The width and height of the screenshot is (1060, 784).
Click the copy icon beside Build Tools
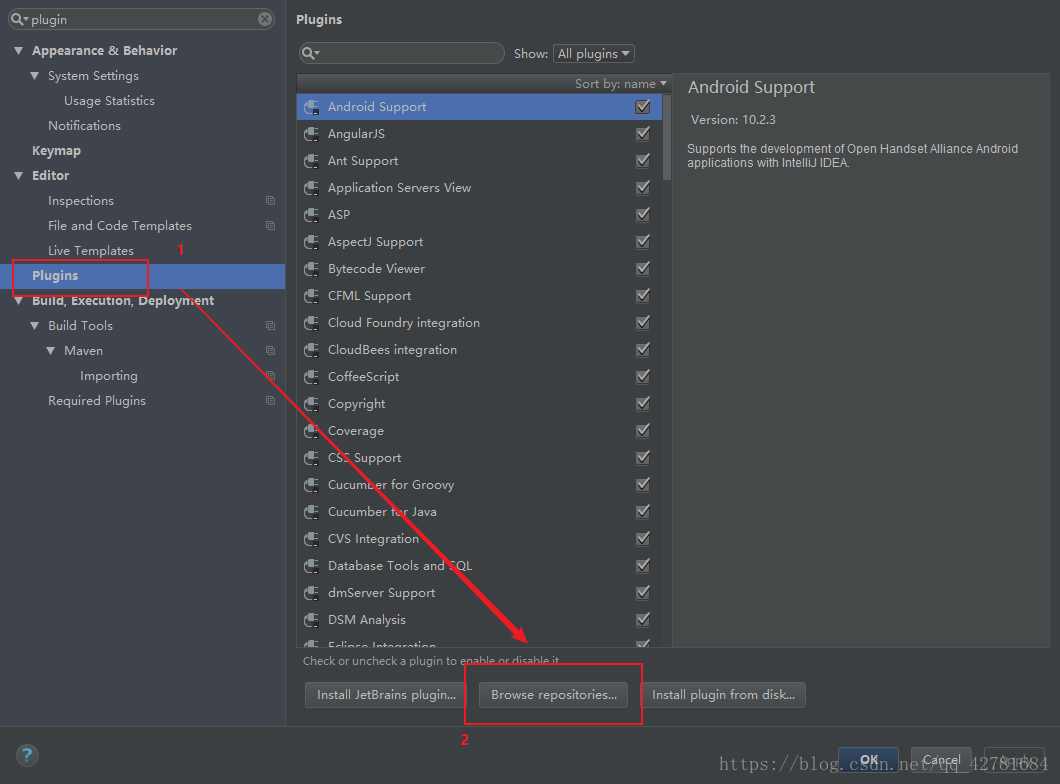click(x=270, y=326)
